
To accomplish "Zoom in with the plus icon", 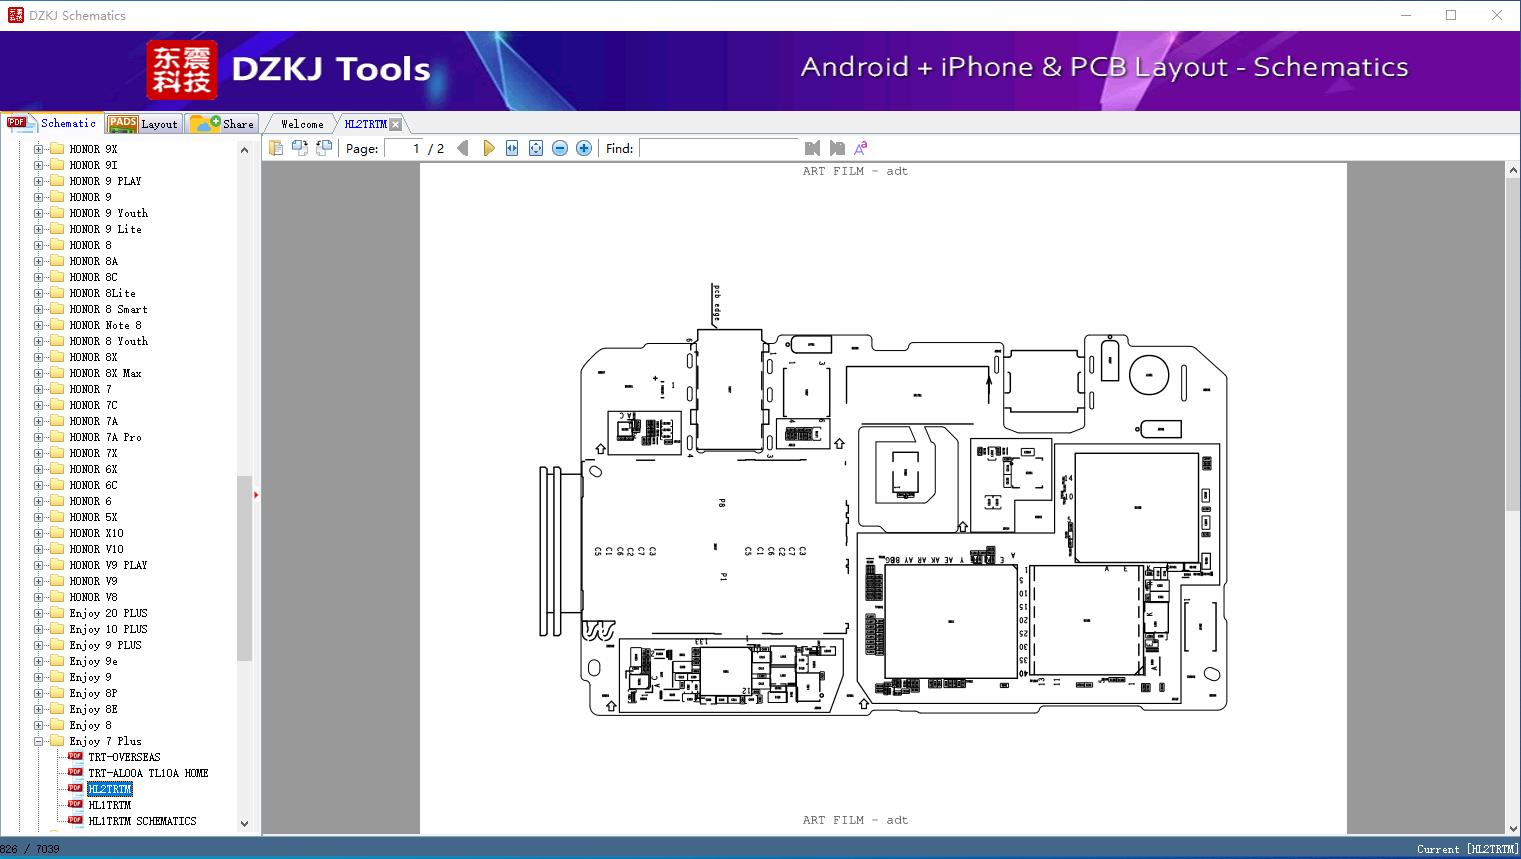I will pyautogui.click(x=584, y=148).
